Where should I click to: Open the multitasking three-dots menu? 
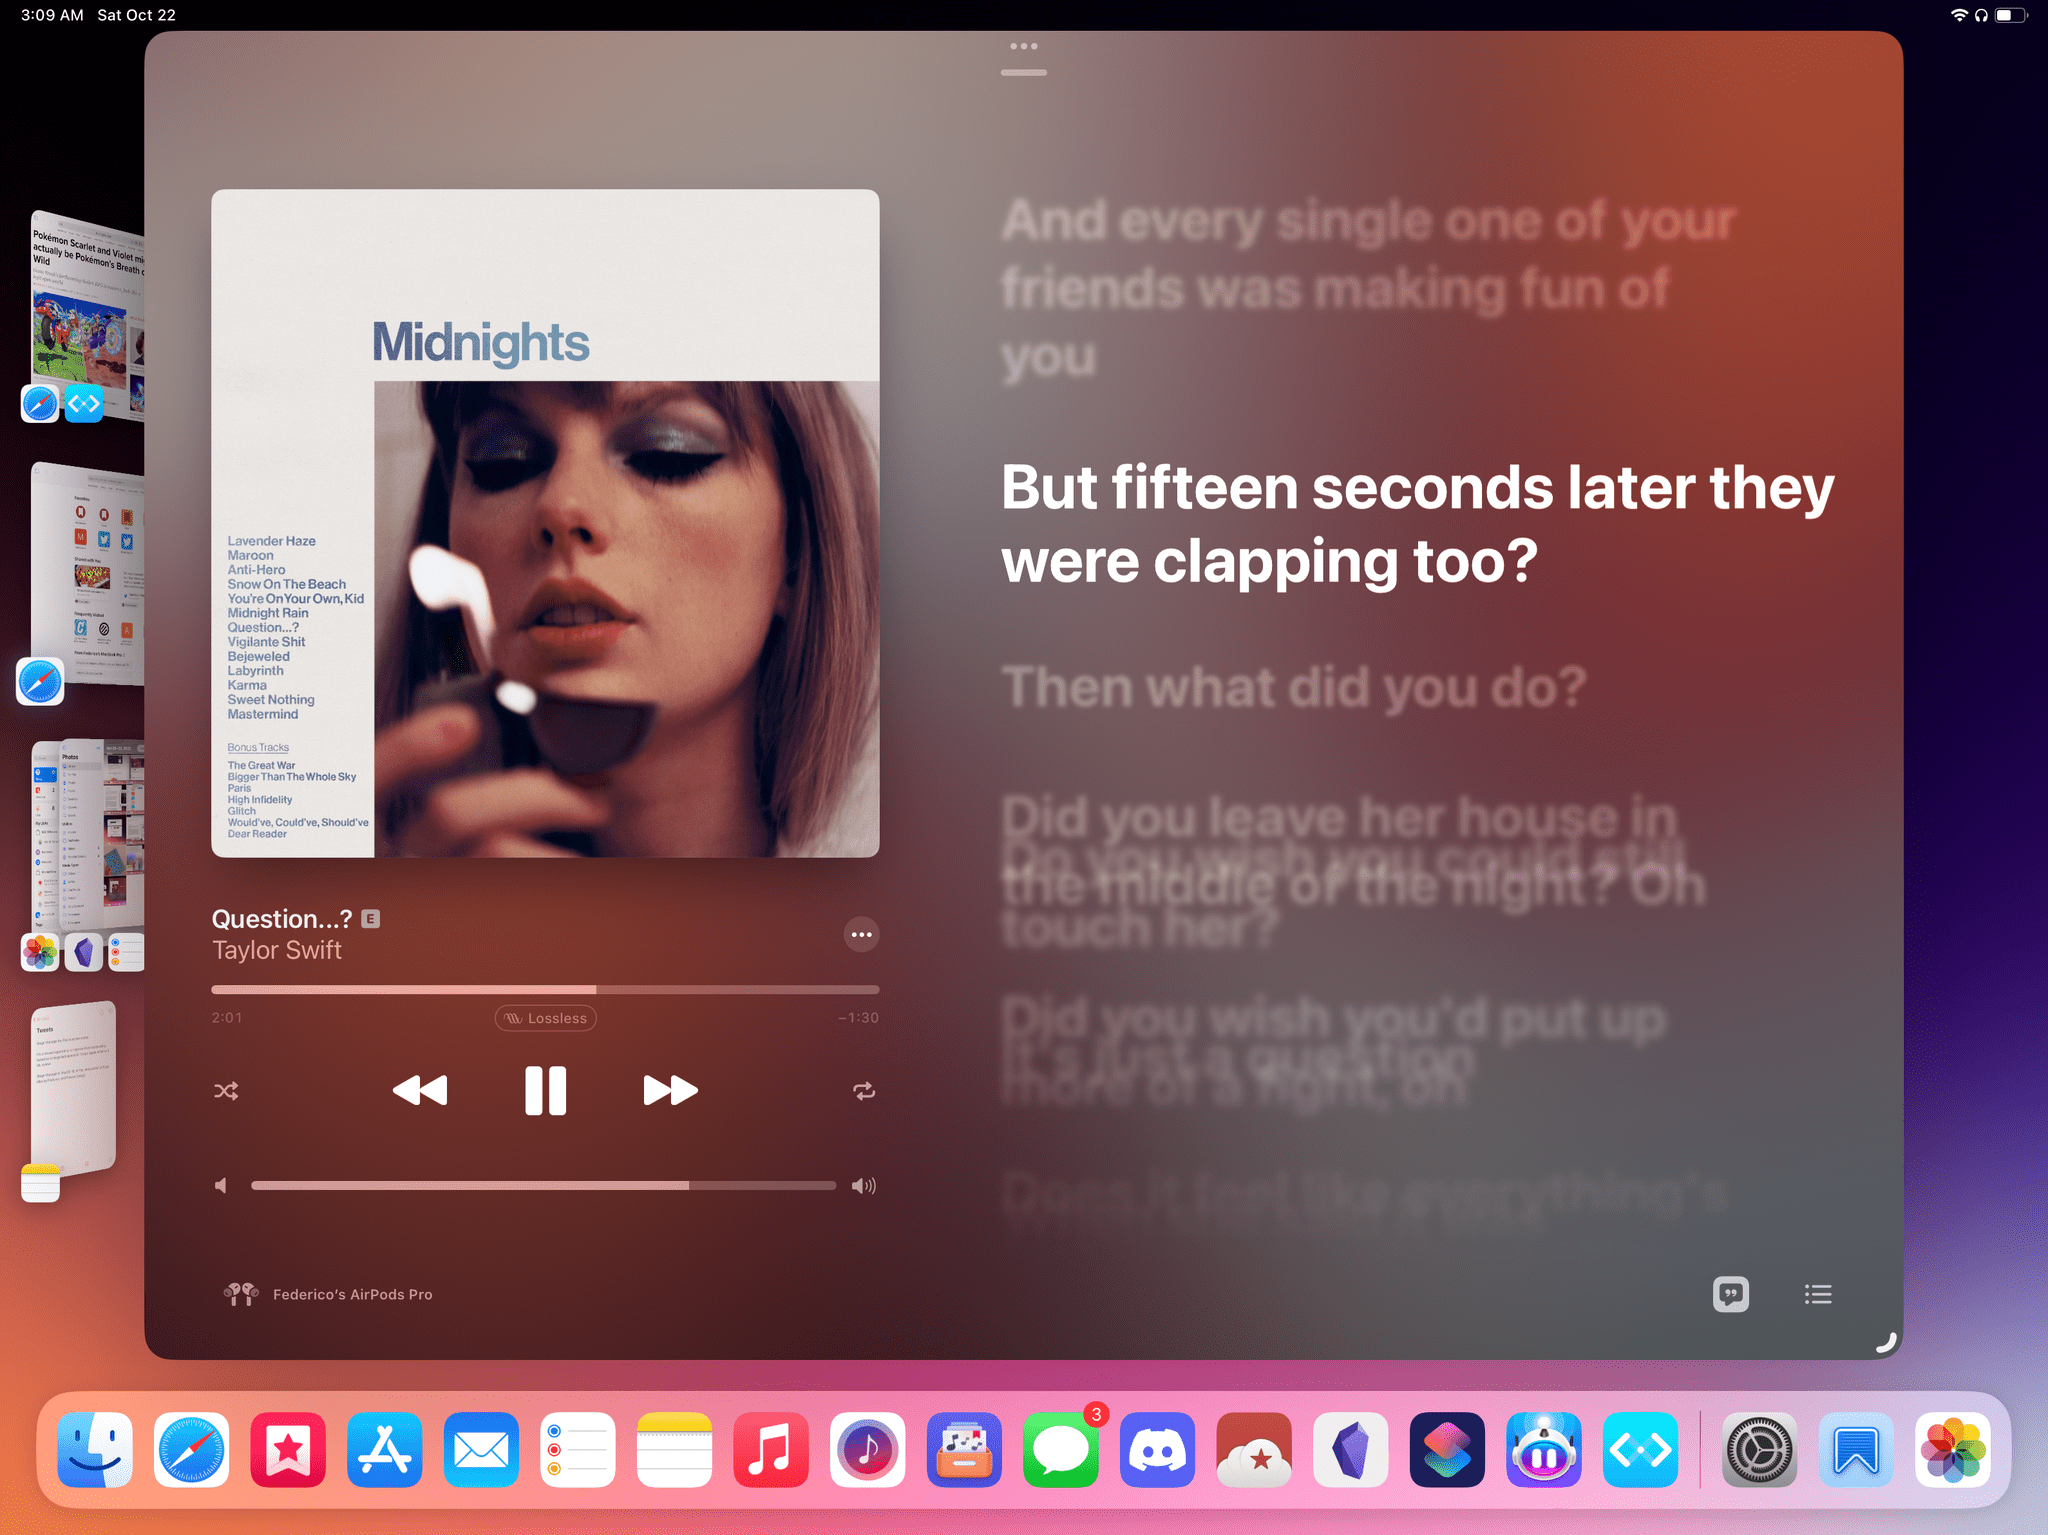[1023, 46]
